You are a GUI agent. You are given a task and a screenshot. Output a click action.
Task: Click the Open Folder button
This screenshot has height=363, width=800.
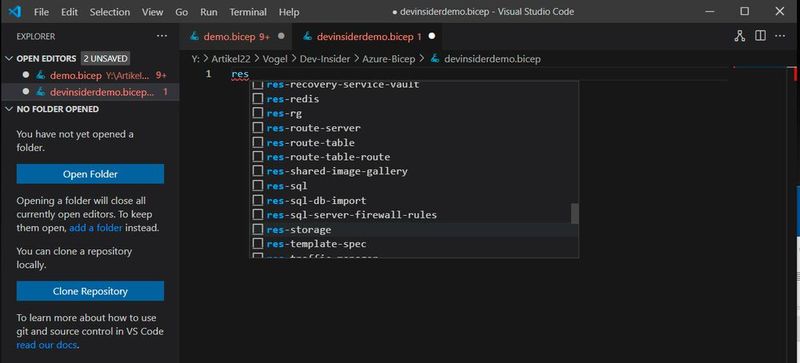90,174
